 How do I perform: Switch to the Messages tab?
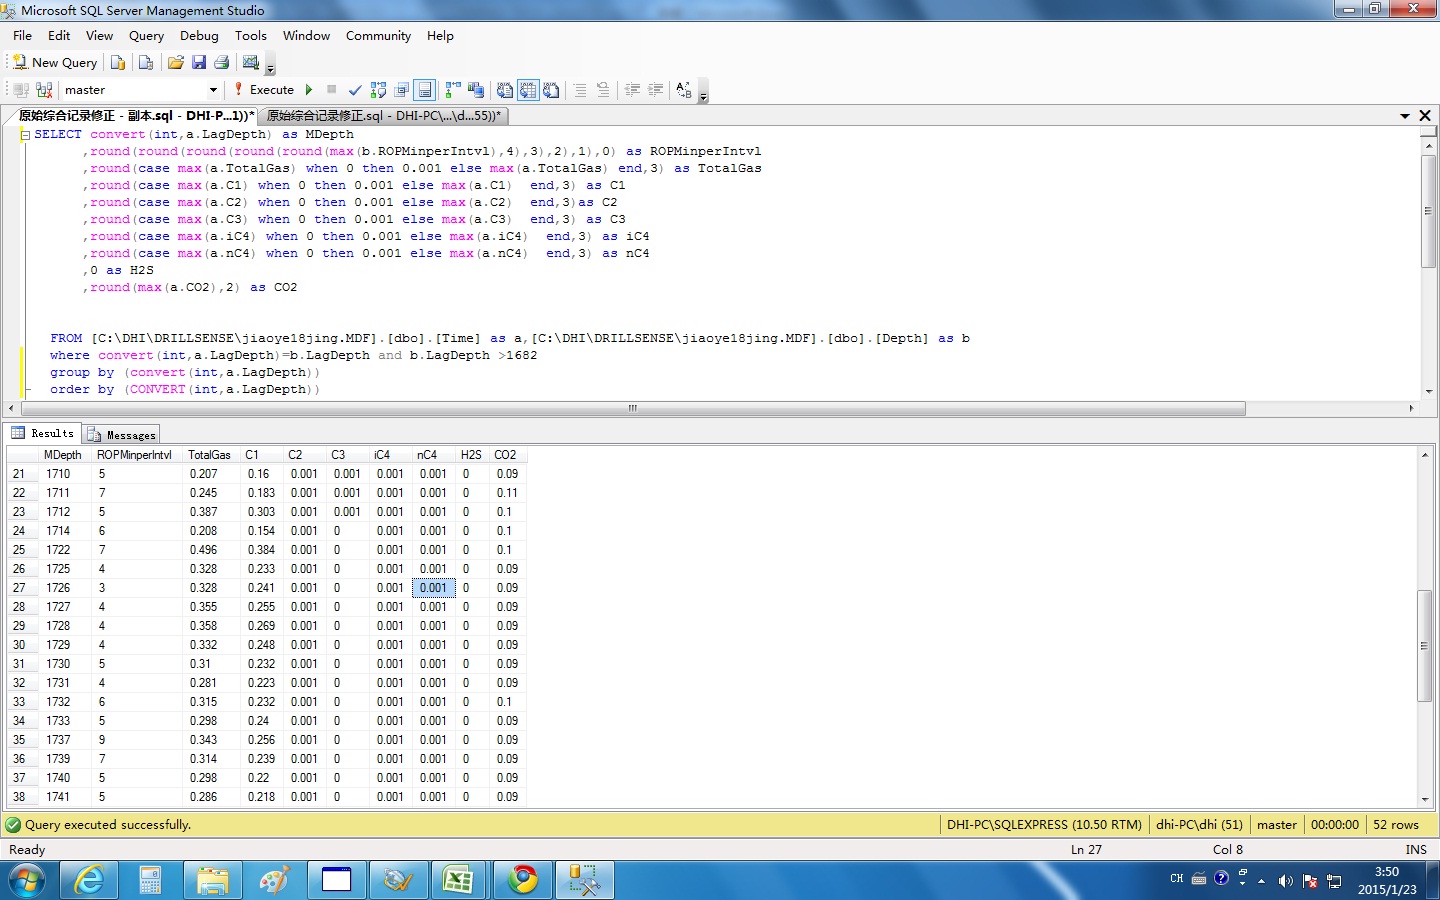[x=122, y=434]
